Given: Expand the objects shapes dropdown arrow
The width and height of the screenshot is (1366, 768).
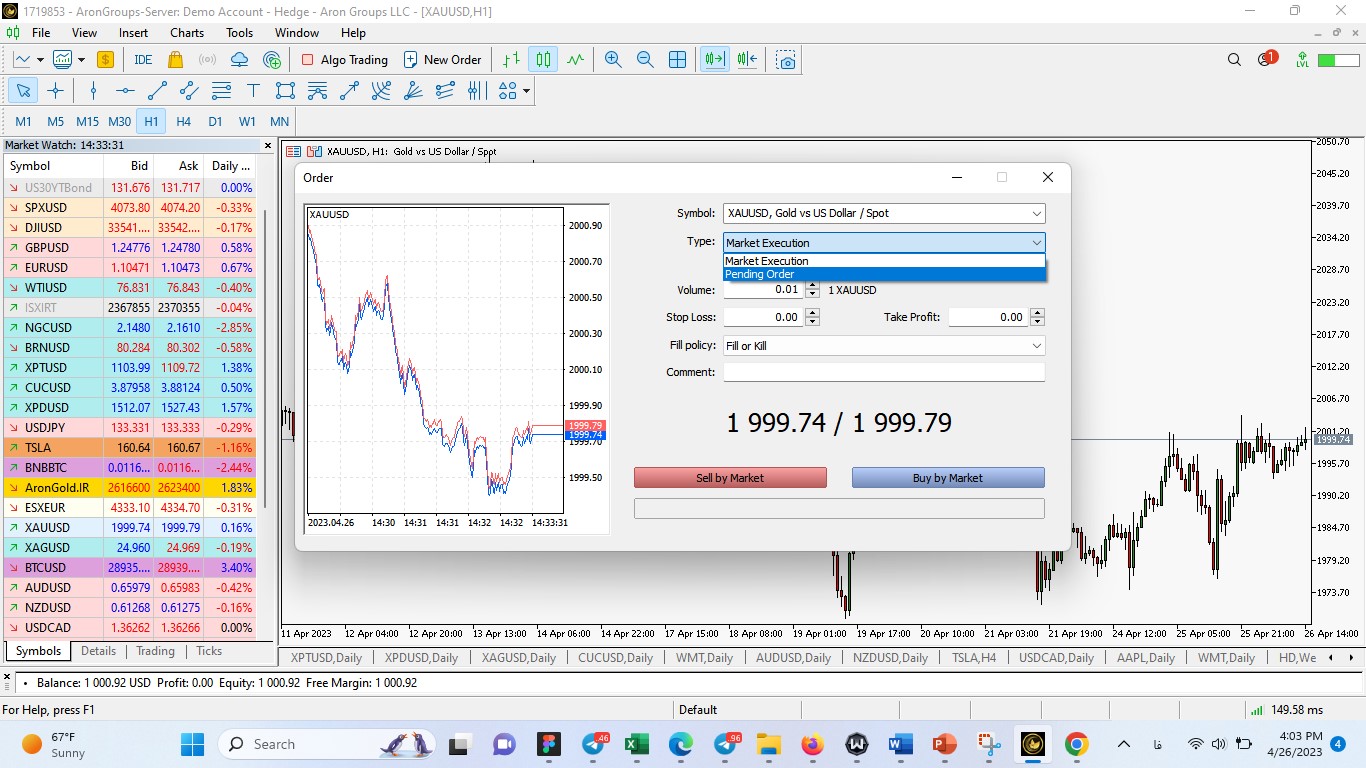Looking at the screenshot, I should (525, 91).
